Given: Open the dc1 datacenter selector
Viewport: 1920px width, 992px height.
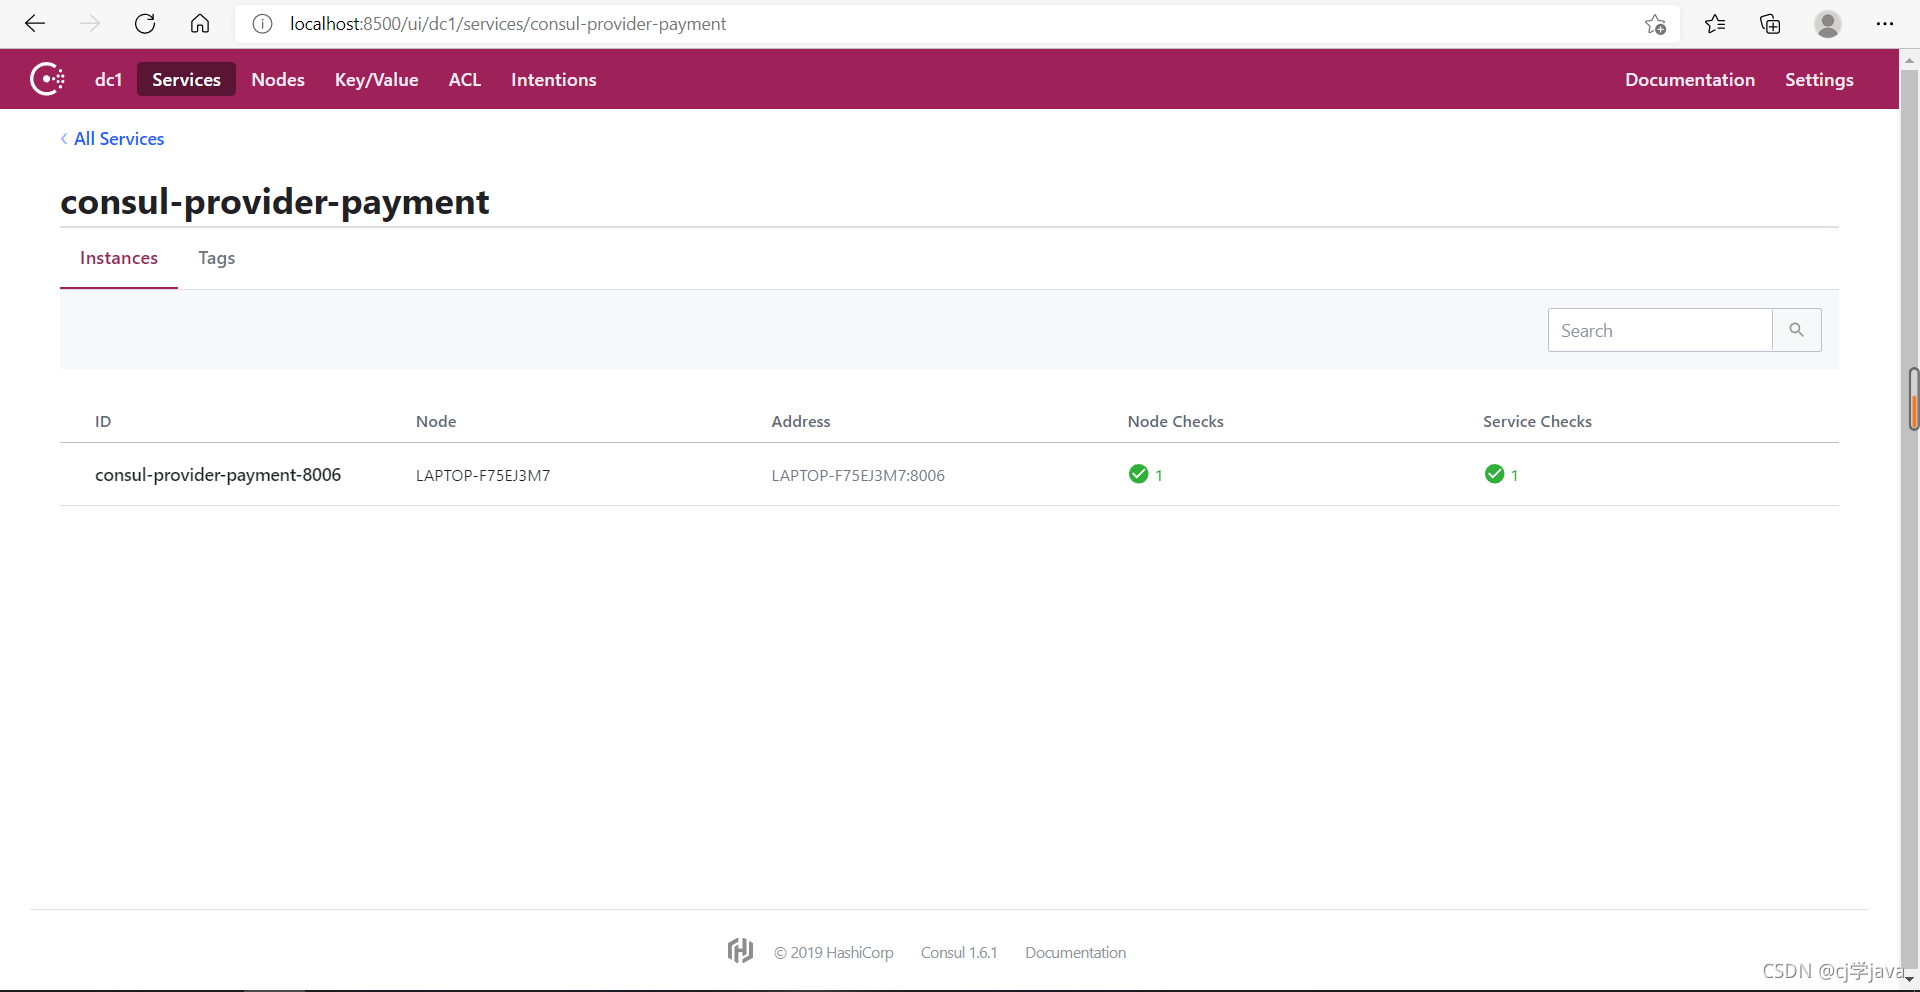Looking at the screenshot, I should tap(108, 80).
